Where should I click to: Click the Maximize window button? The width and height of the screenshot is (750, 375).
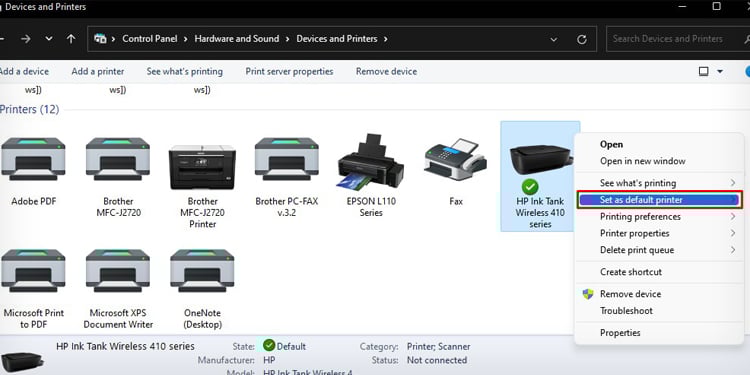[x=717, y=6]
